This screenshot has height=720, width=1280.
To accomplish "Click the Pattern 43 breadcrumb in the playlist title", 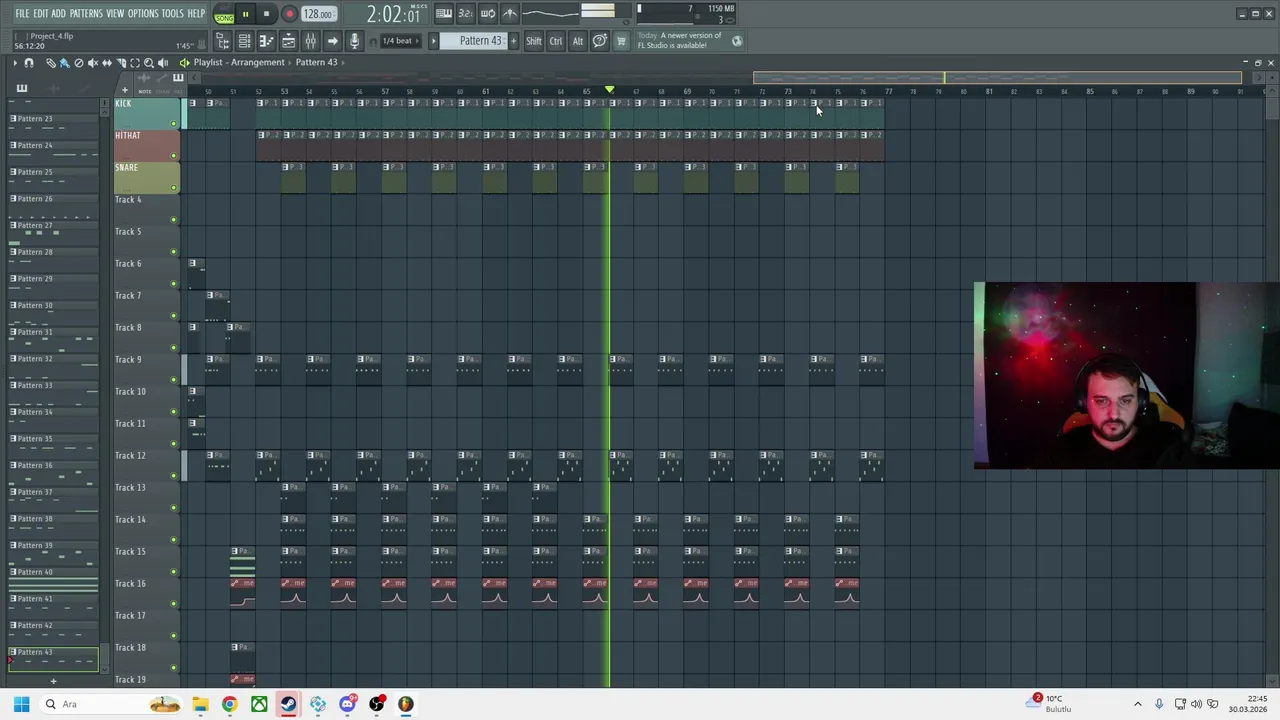I will (x=316, y=62).
